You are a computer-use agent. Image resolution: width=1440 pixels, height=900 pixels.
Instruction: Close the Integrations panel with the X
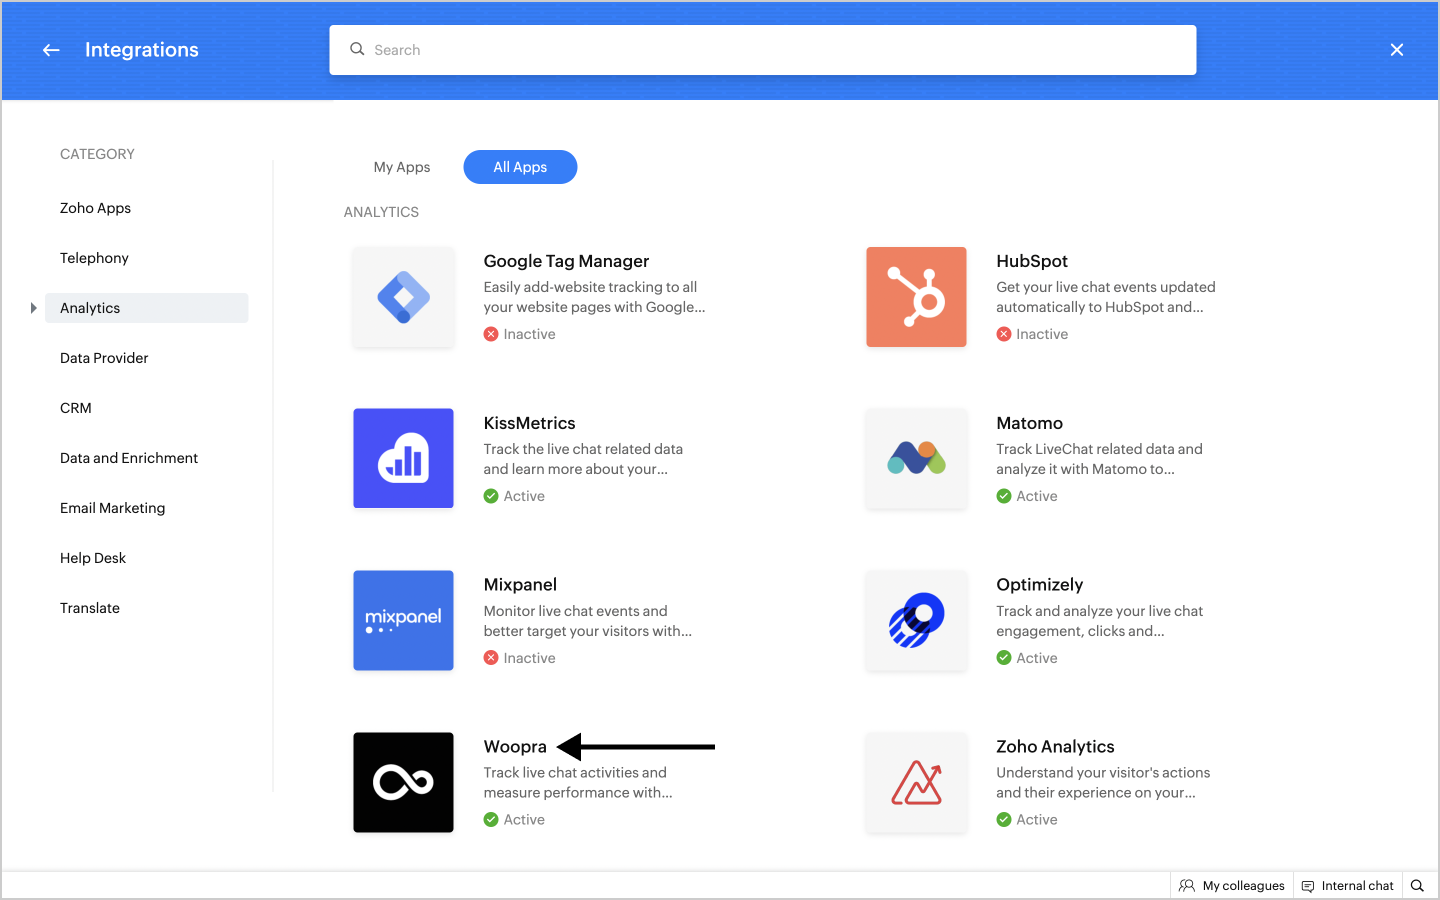click(1397, 50)
